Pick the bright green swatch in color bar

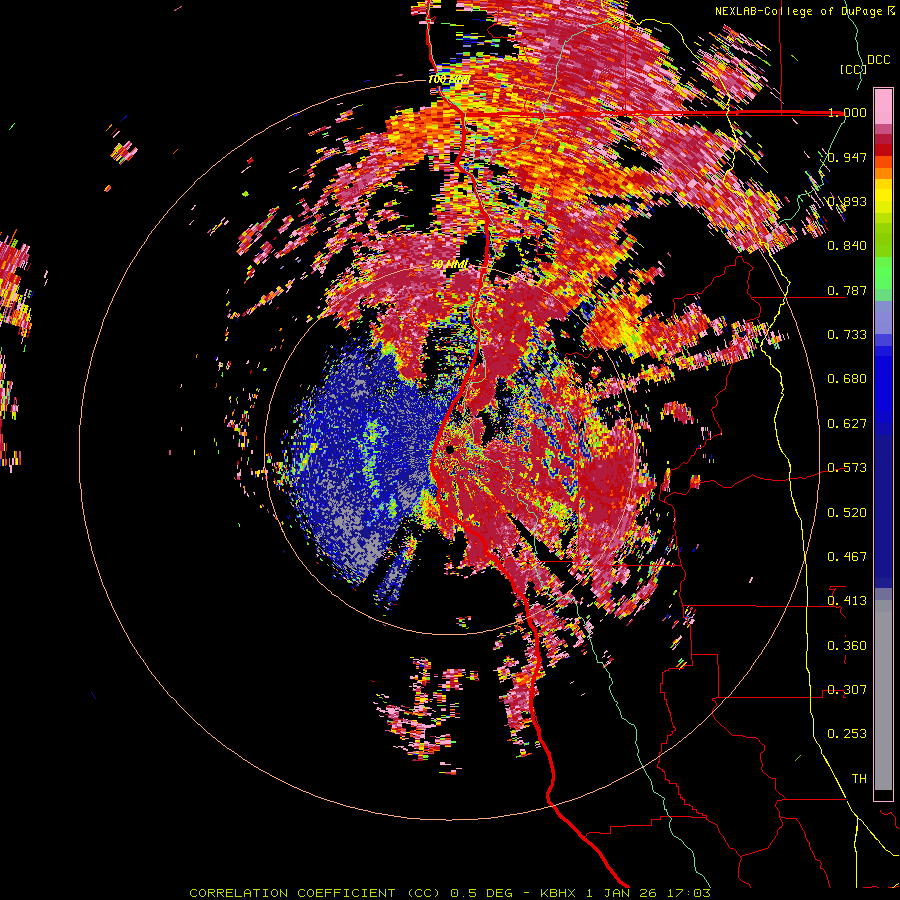coord(883,272)
